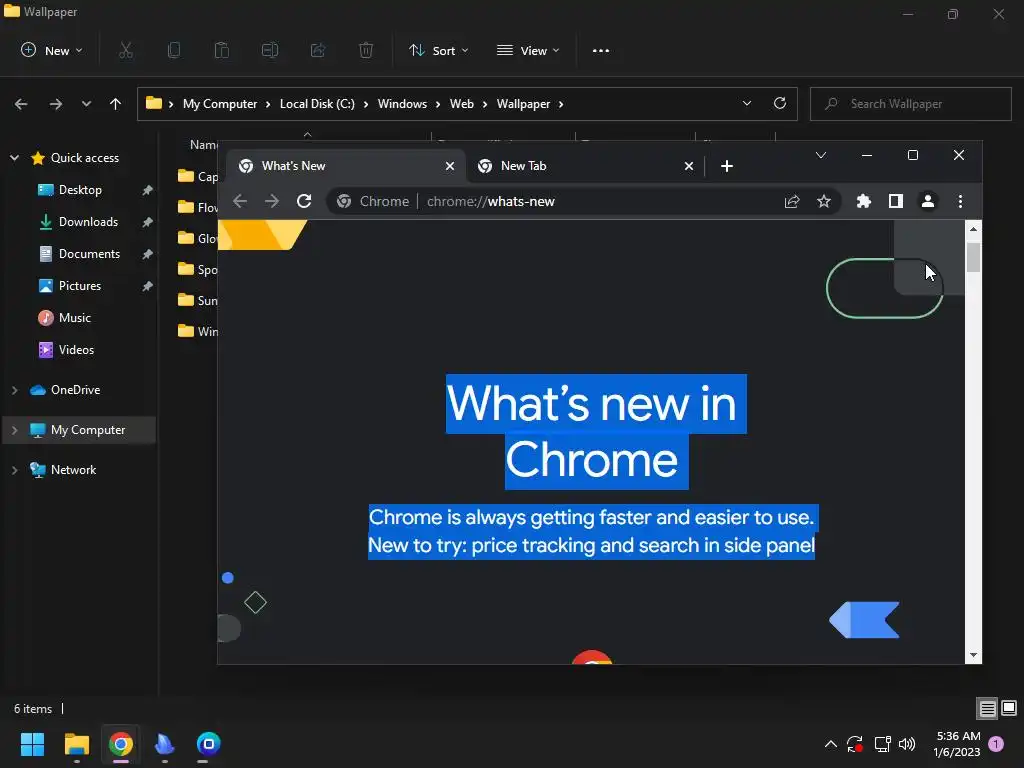Select Documents in Quick access
Screen dimensions: 1024x768
coord(89,254)
